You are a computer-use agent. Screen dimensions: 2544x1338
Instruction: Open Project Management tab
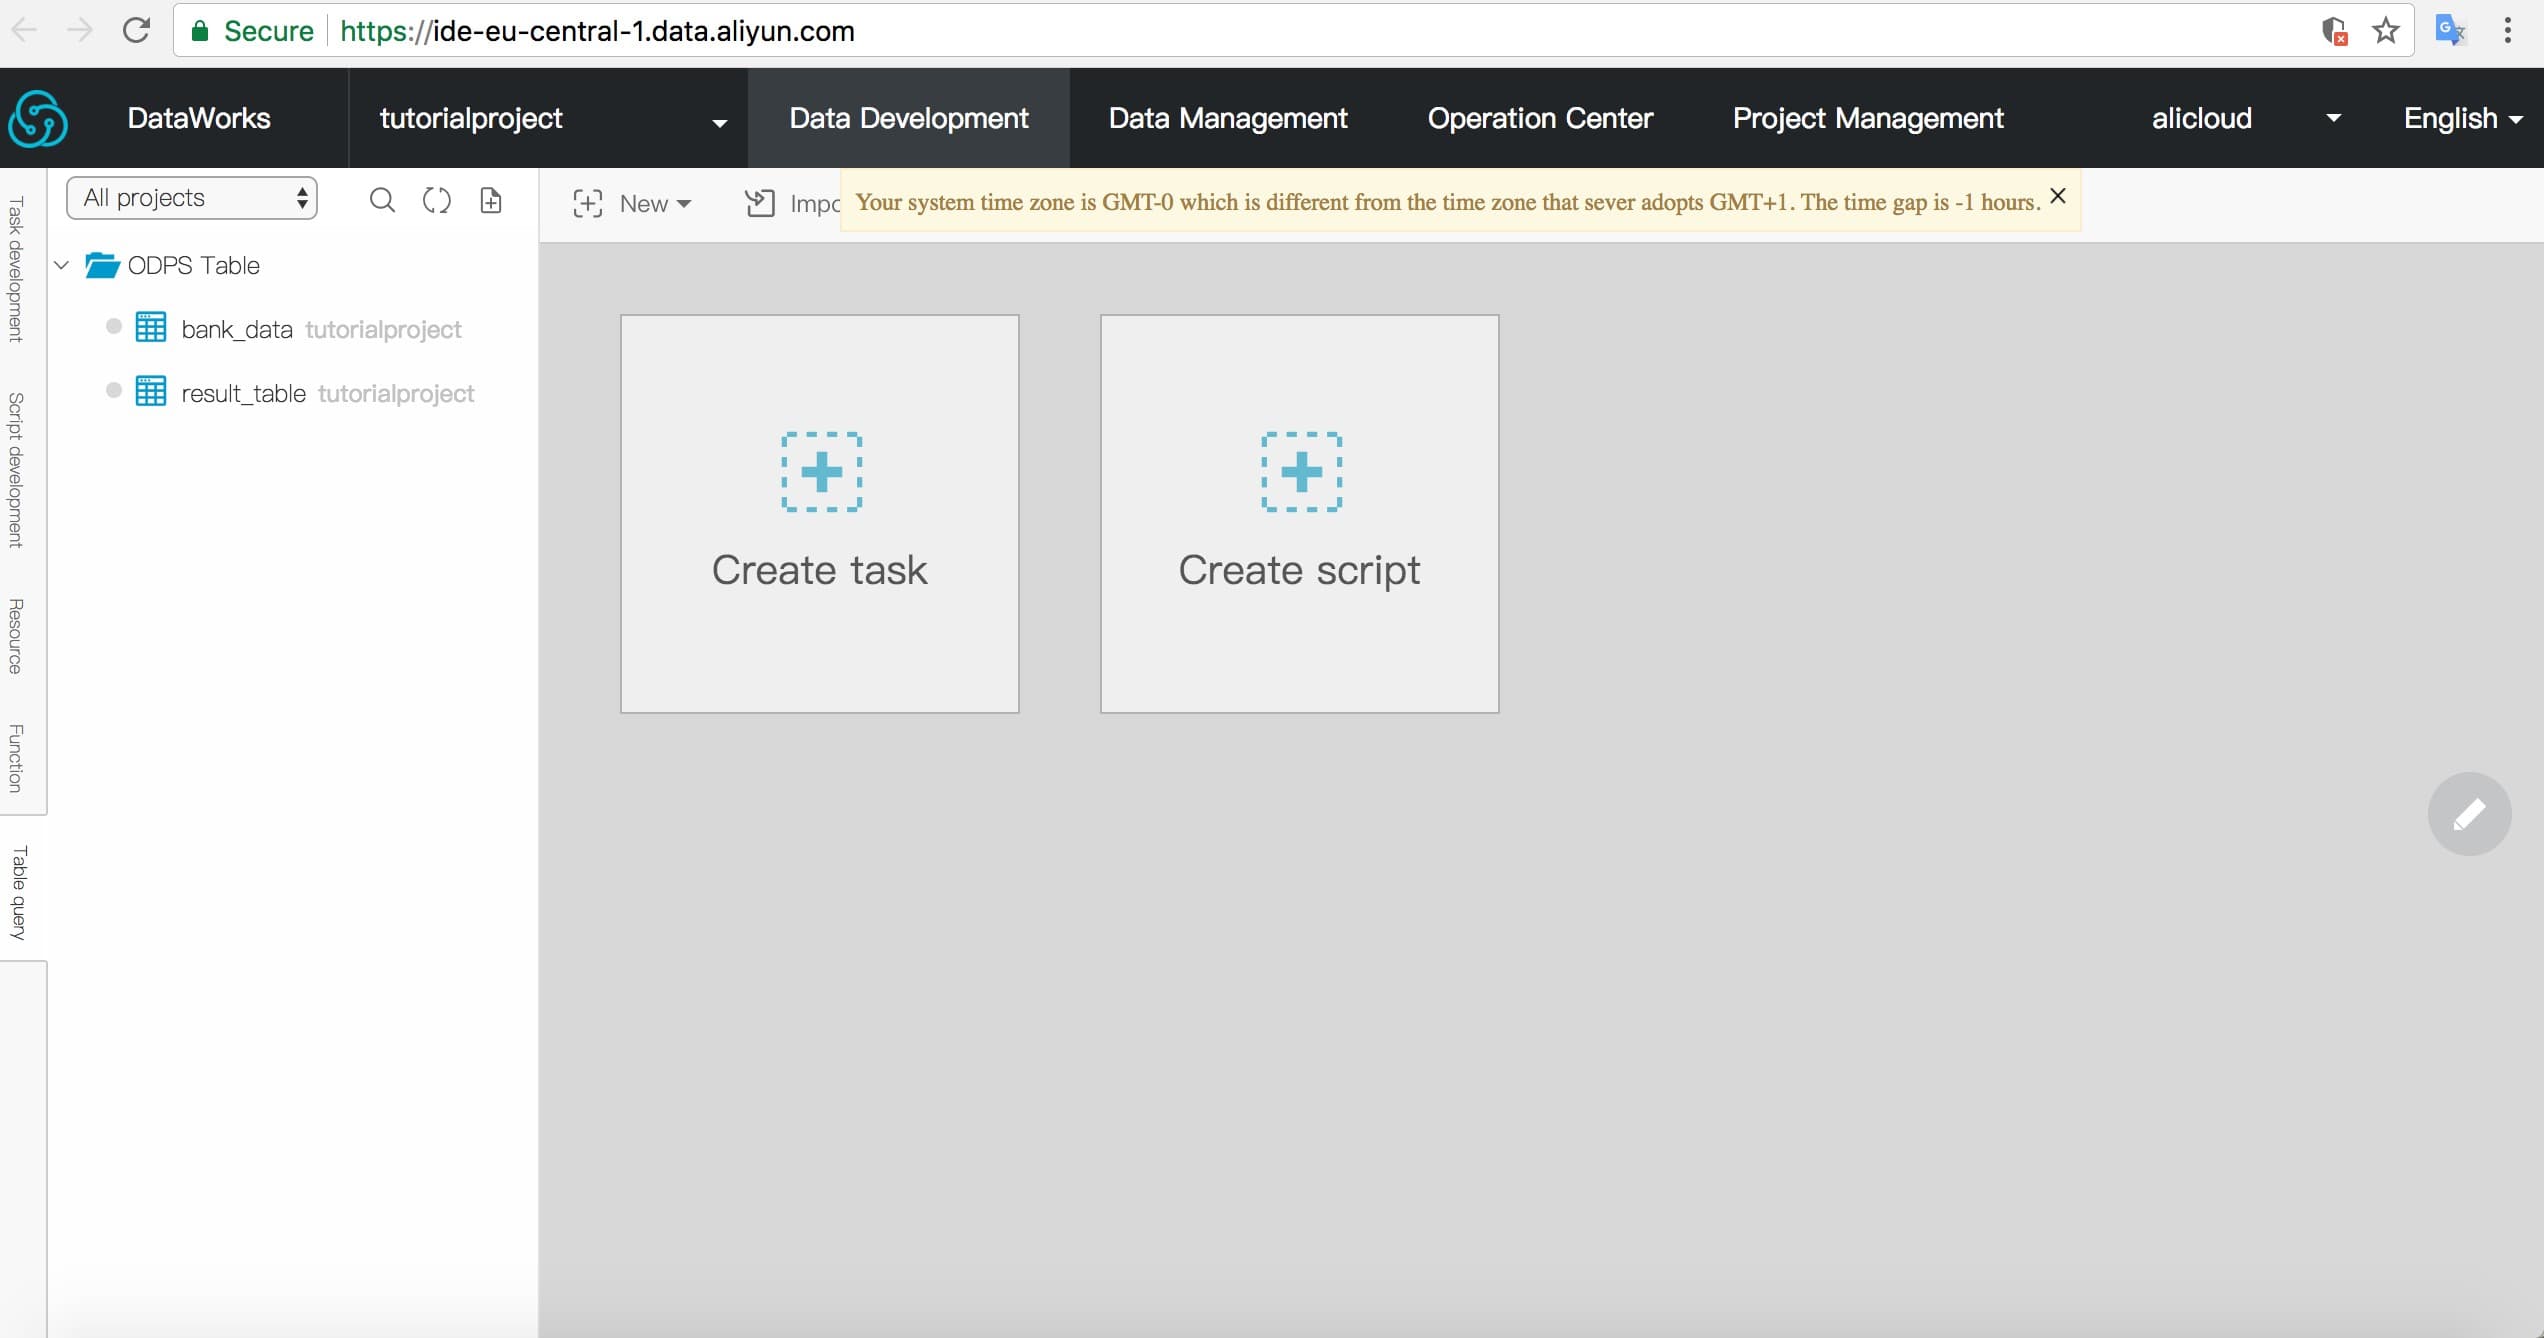coord(1868,118)
